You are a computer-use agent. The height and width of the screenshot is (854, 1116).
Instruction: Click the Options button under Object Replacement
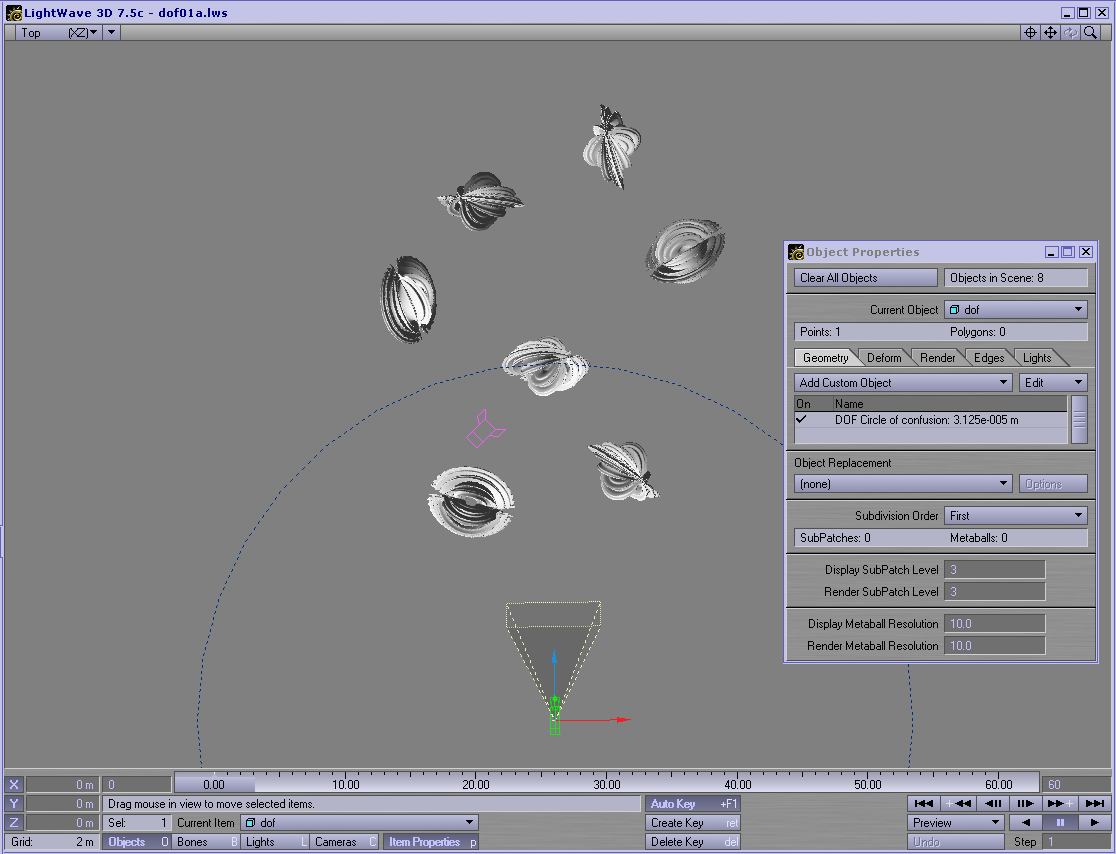(x=1053, y=484)
